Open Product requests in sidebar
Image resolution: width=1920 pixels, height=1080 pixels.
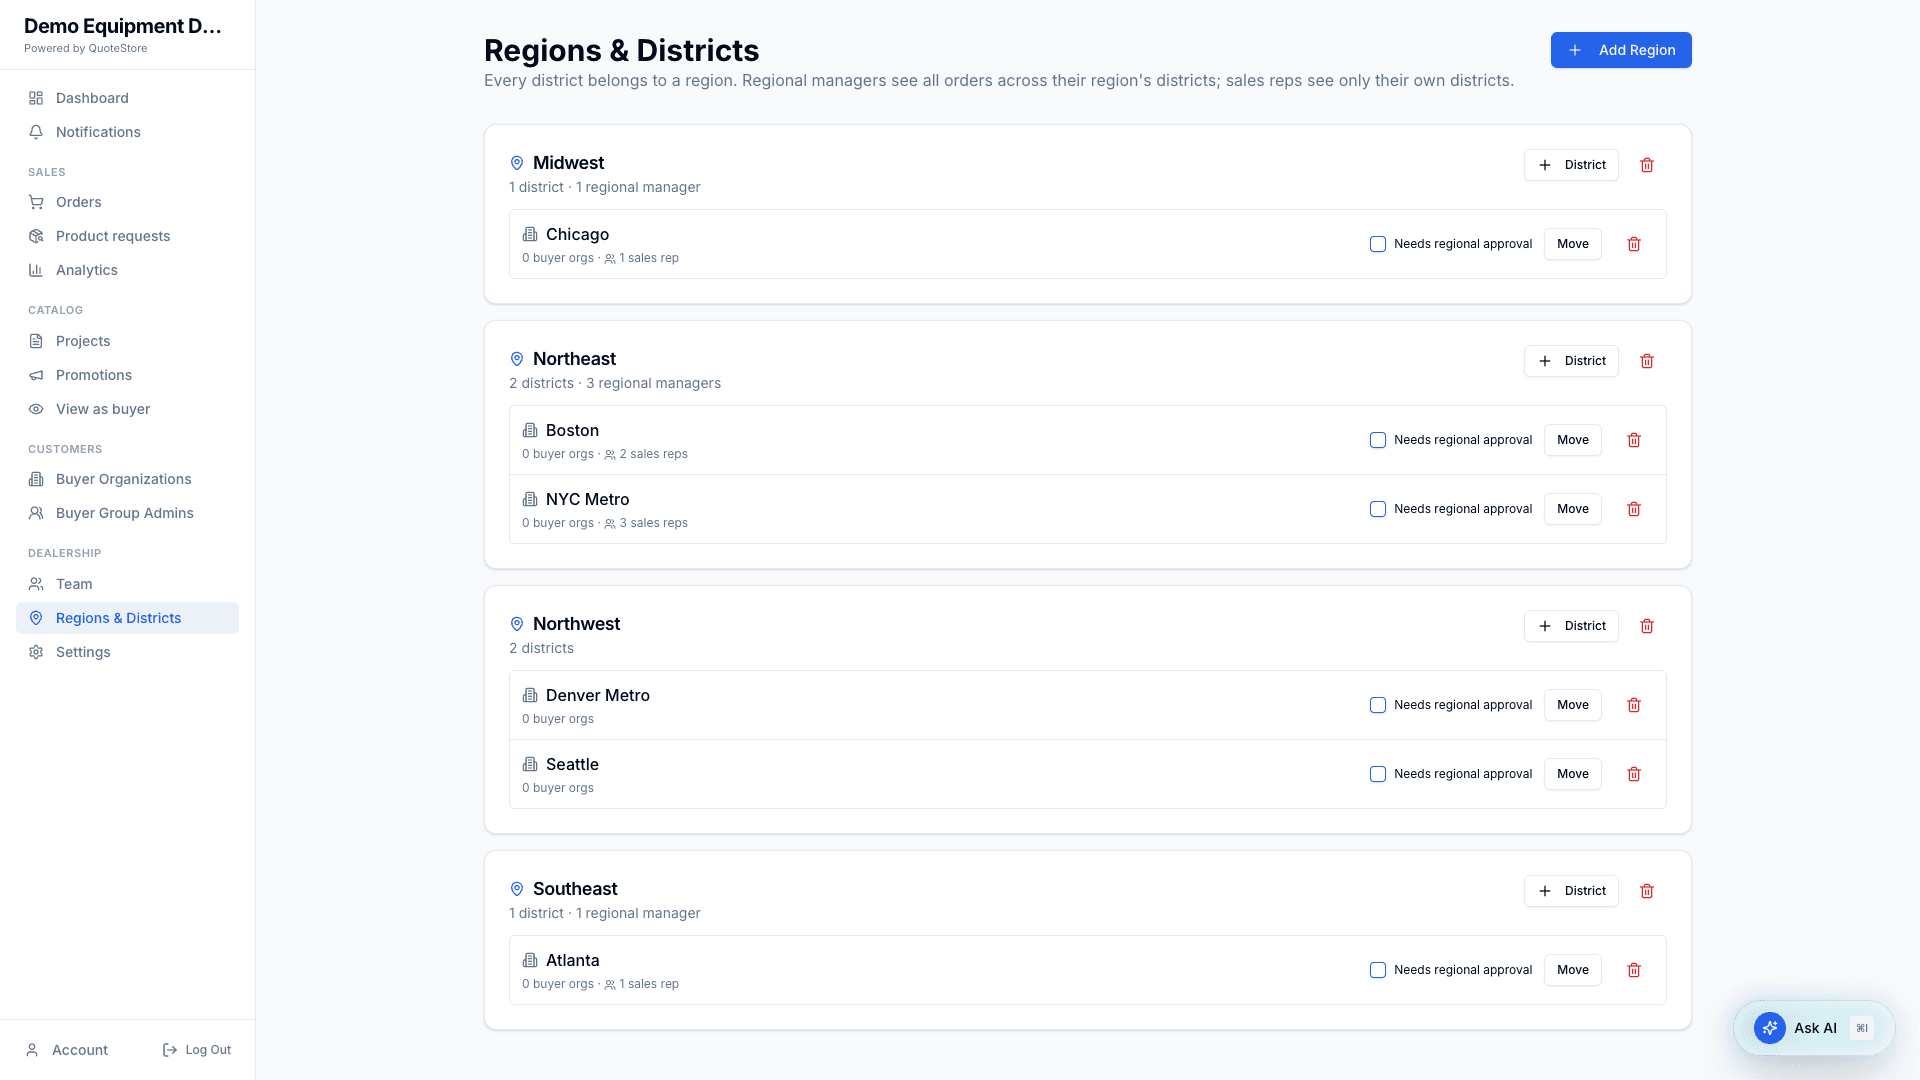(127, 236)
